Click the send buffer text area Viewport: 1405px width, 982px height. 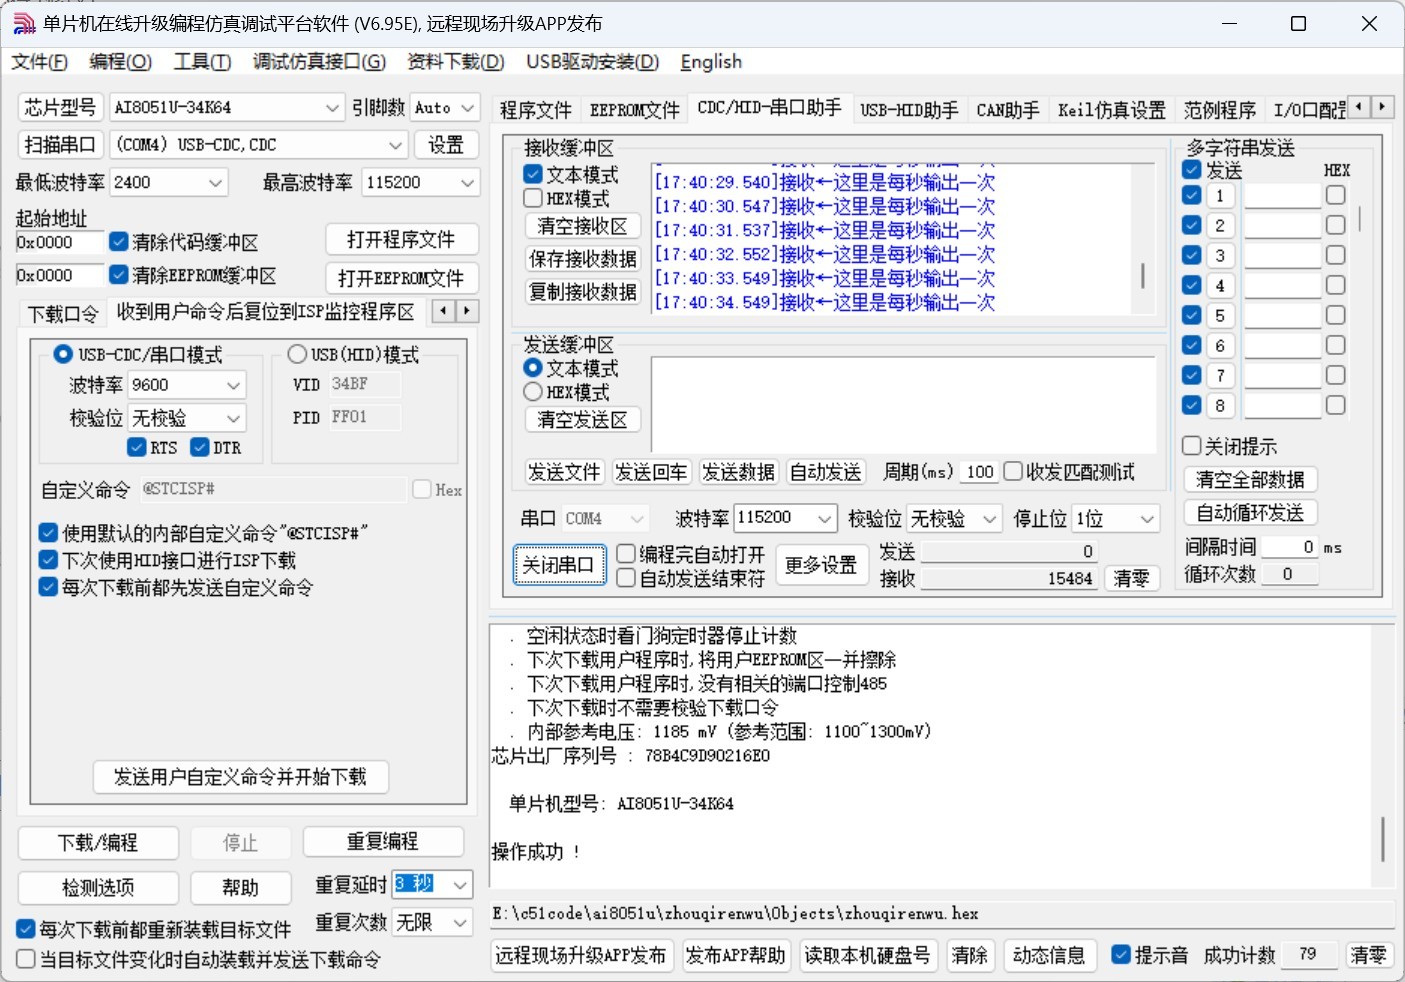(x=903, y=404)
